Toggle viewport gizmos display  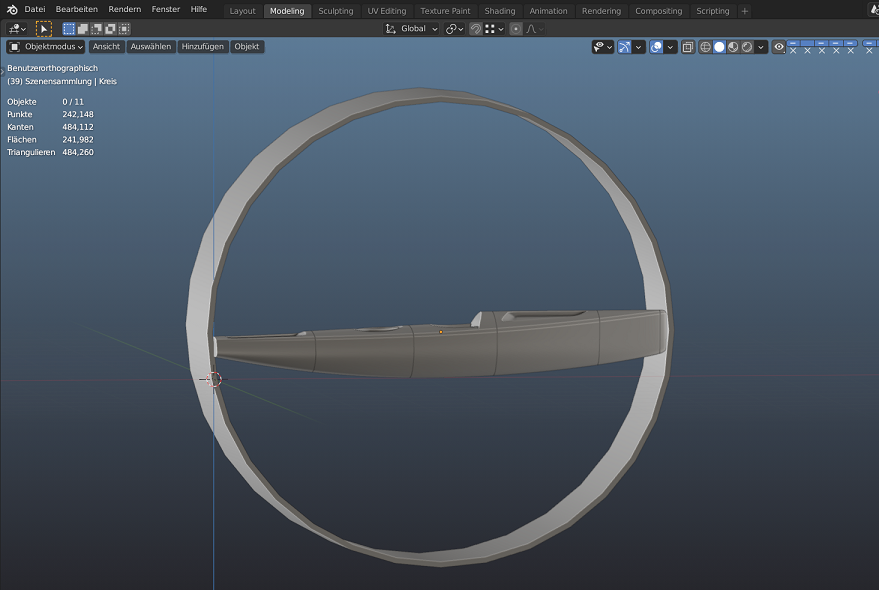[x=625, y=47]
